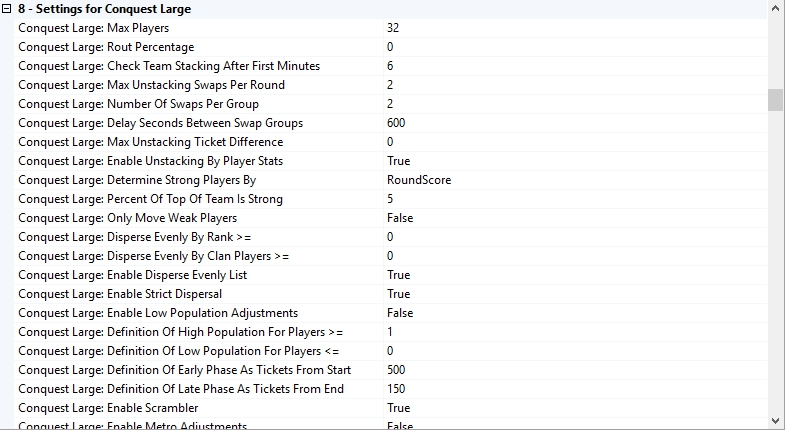This screenshot has width=788, height=431.
Task: Toggle Enable Strict Dispersal True value
Action: [398, 294]
